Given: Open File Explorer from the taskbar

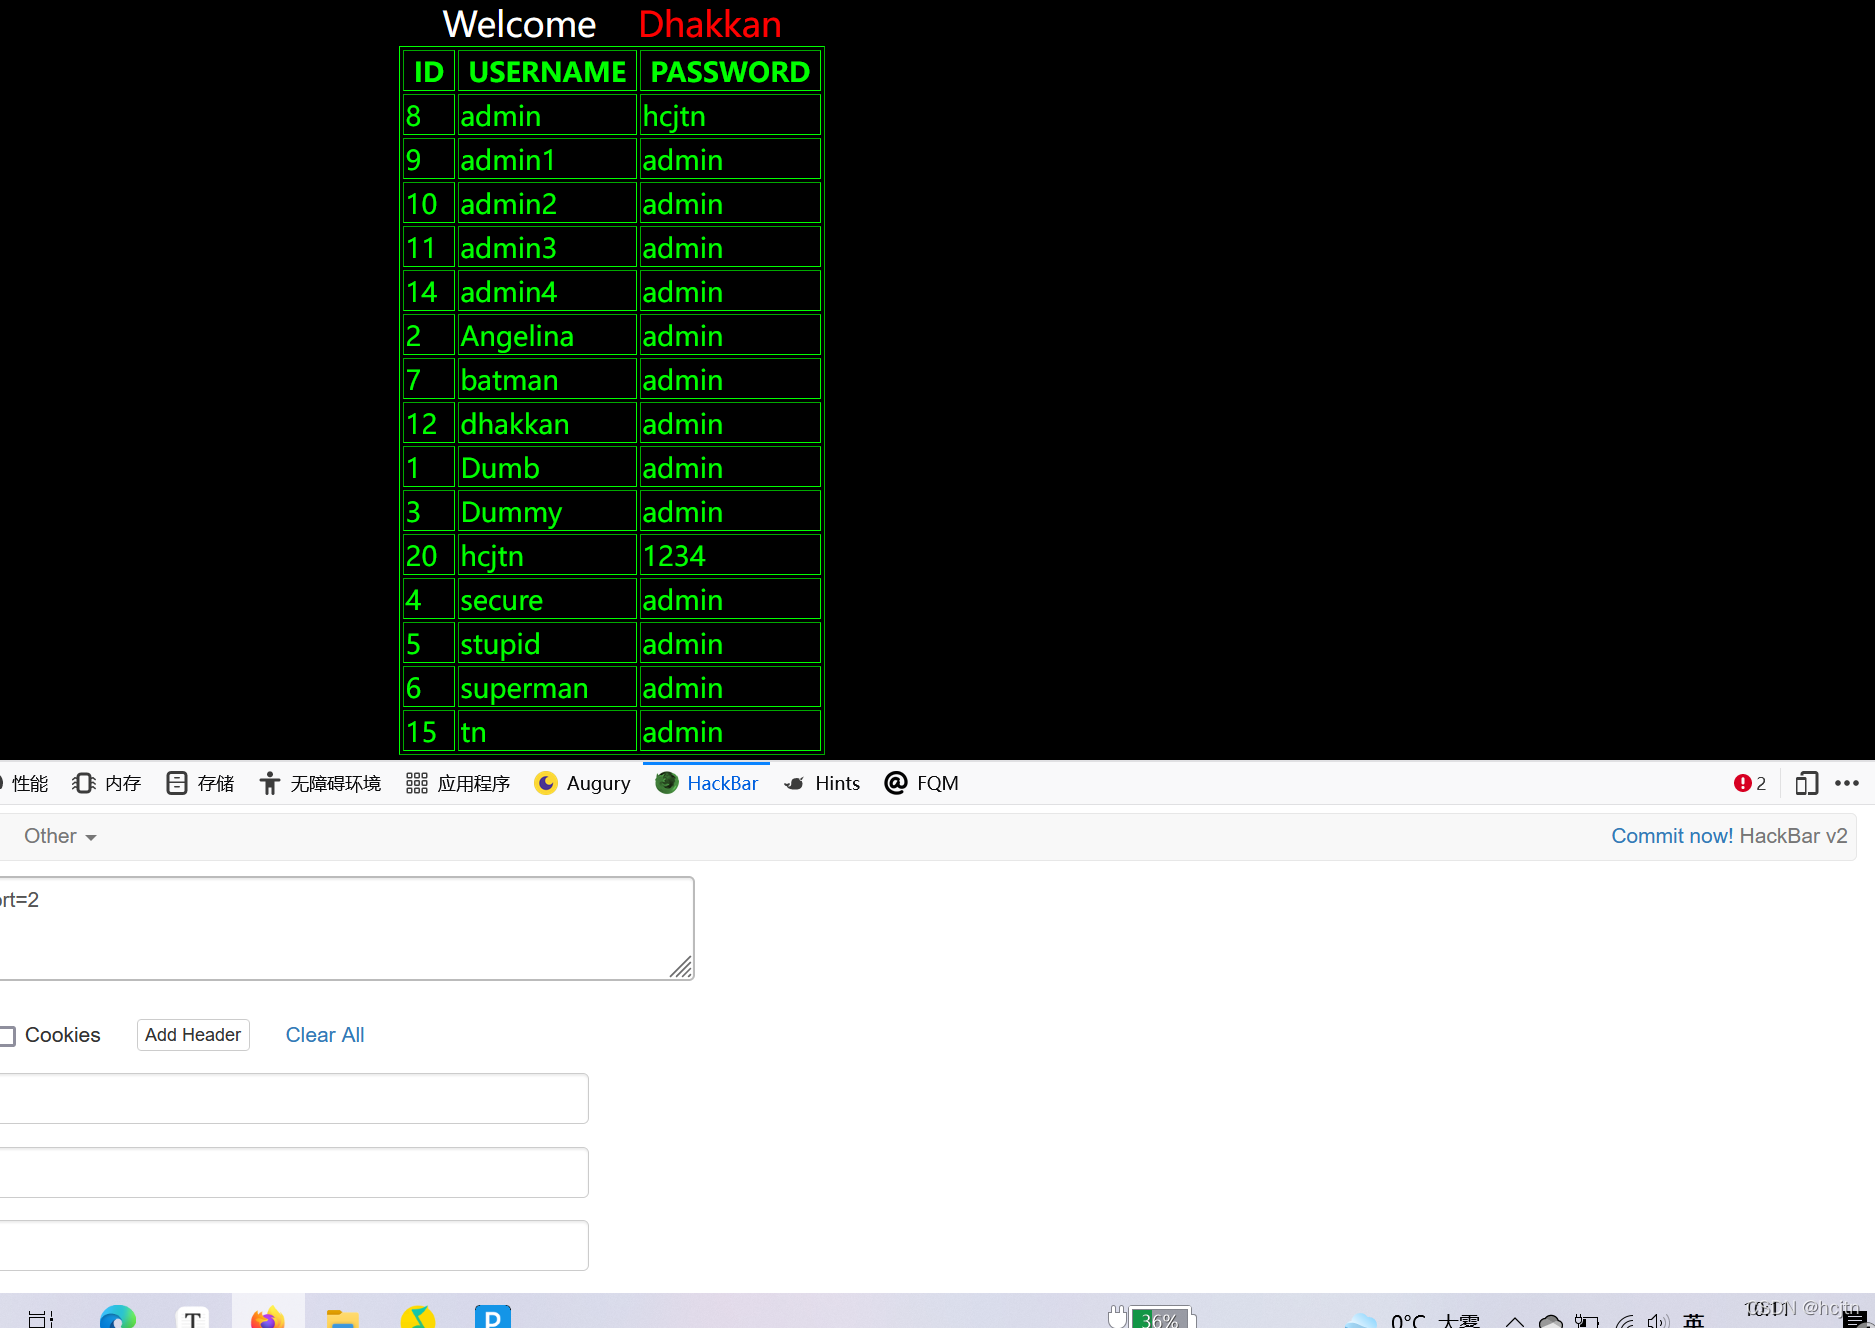Looking at the screenshot, I should pos(342,1318).
